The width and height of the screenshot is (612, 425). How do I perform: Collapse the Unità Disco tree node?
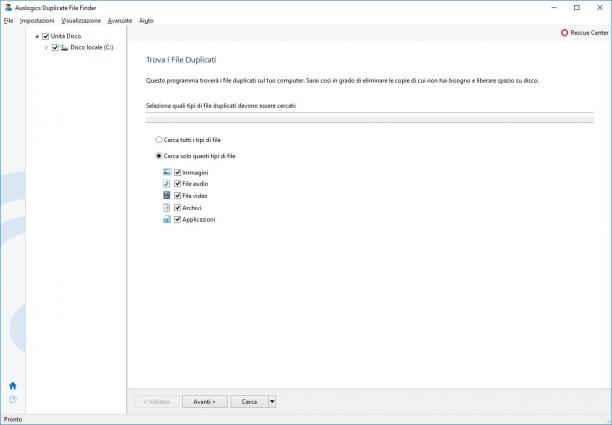37,36
